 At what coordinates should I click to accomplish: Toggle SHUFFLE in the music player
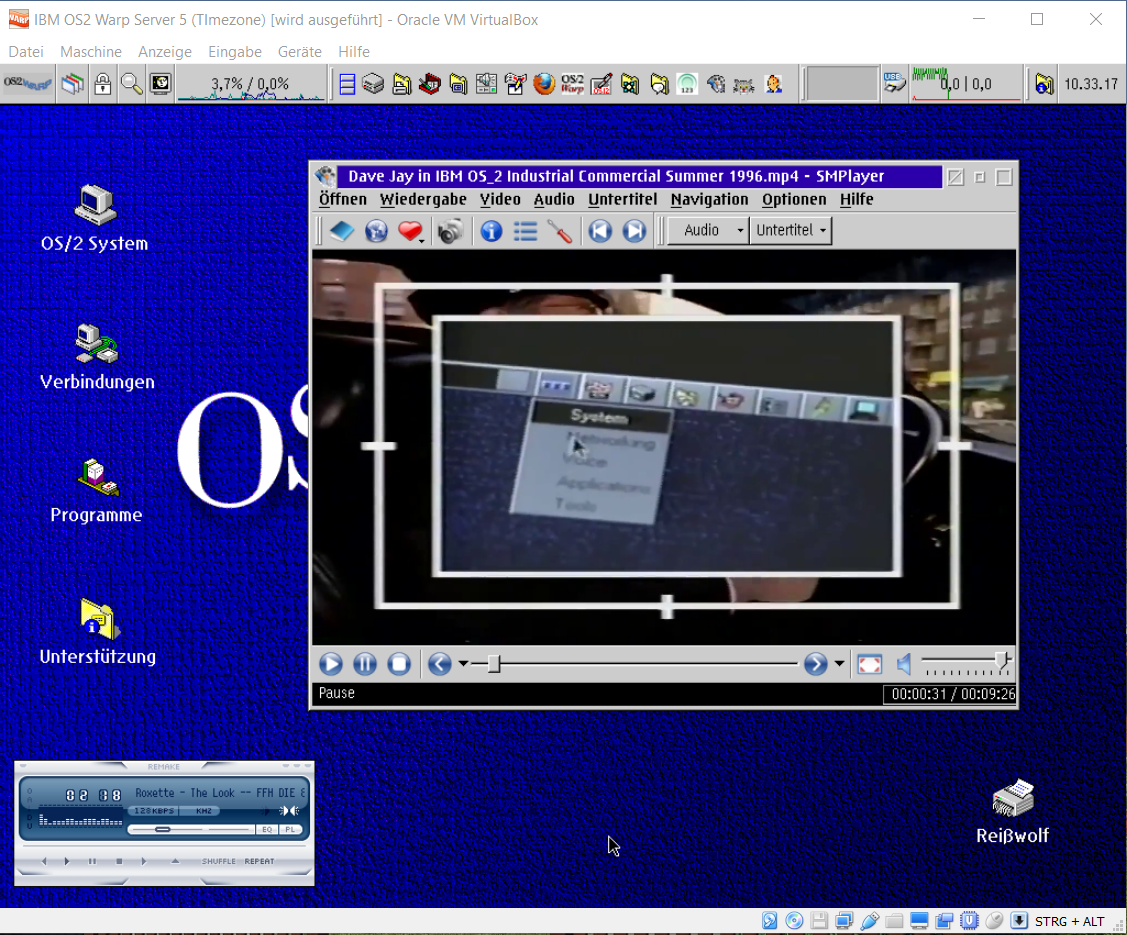pos(218,861)
